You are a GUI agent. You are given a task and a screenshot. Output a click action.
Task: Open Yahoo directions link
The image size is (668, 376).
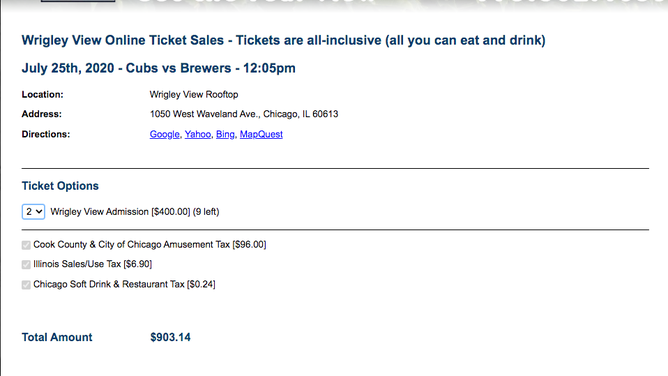tap(198, 134)
